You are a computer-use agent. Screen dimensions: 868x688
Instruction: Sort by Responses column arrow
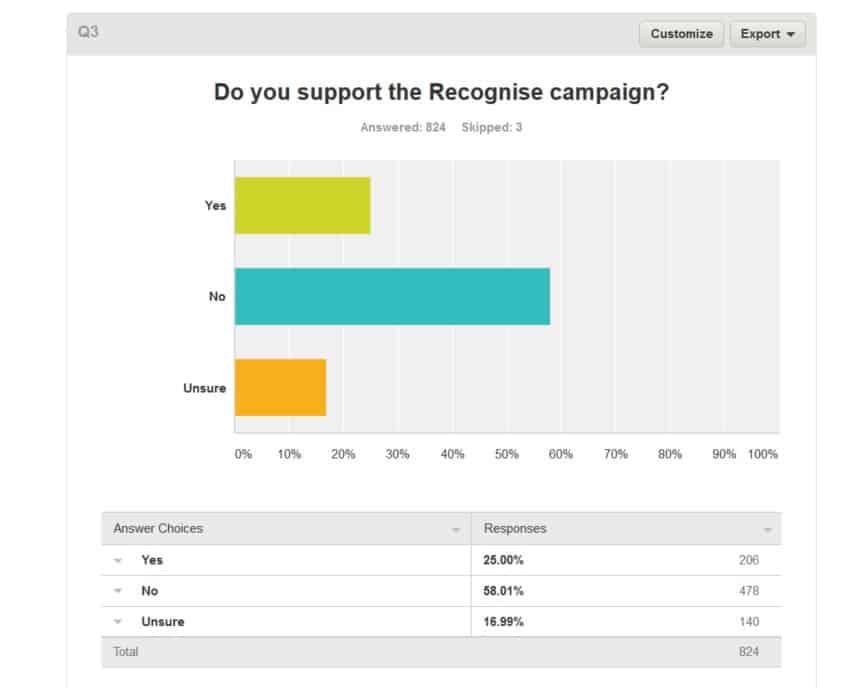pyautogui.click(x=767, y=529)
